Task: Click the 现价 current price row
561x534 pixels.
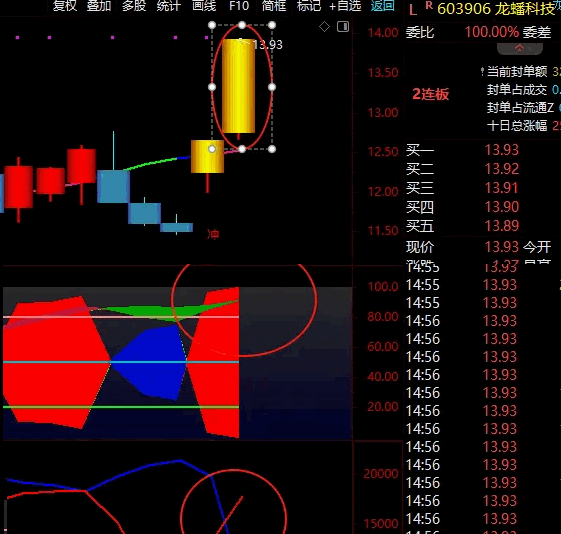Action: point(462,247)
